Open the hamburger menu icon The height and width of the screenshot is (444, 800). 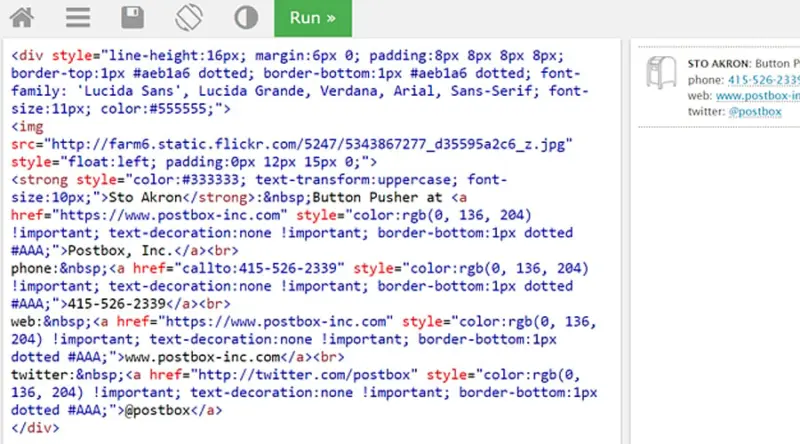coord(78,17)
